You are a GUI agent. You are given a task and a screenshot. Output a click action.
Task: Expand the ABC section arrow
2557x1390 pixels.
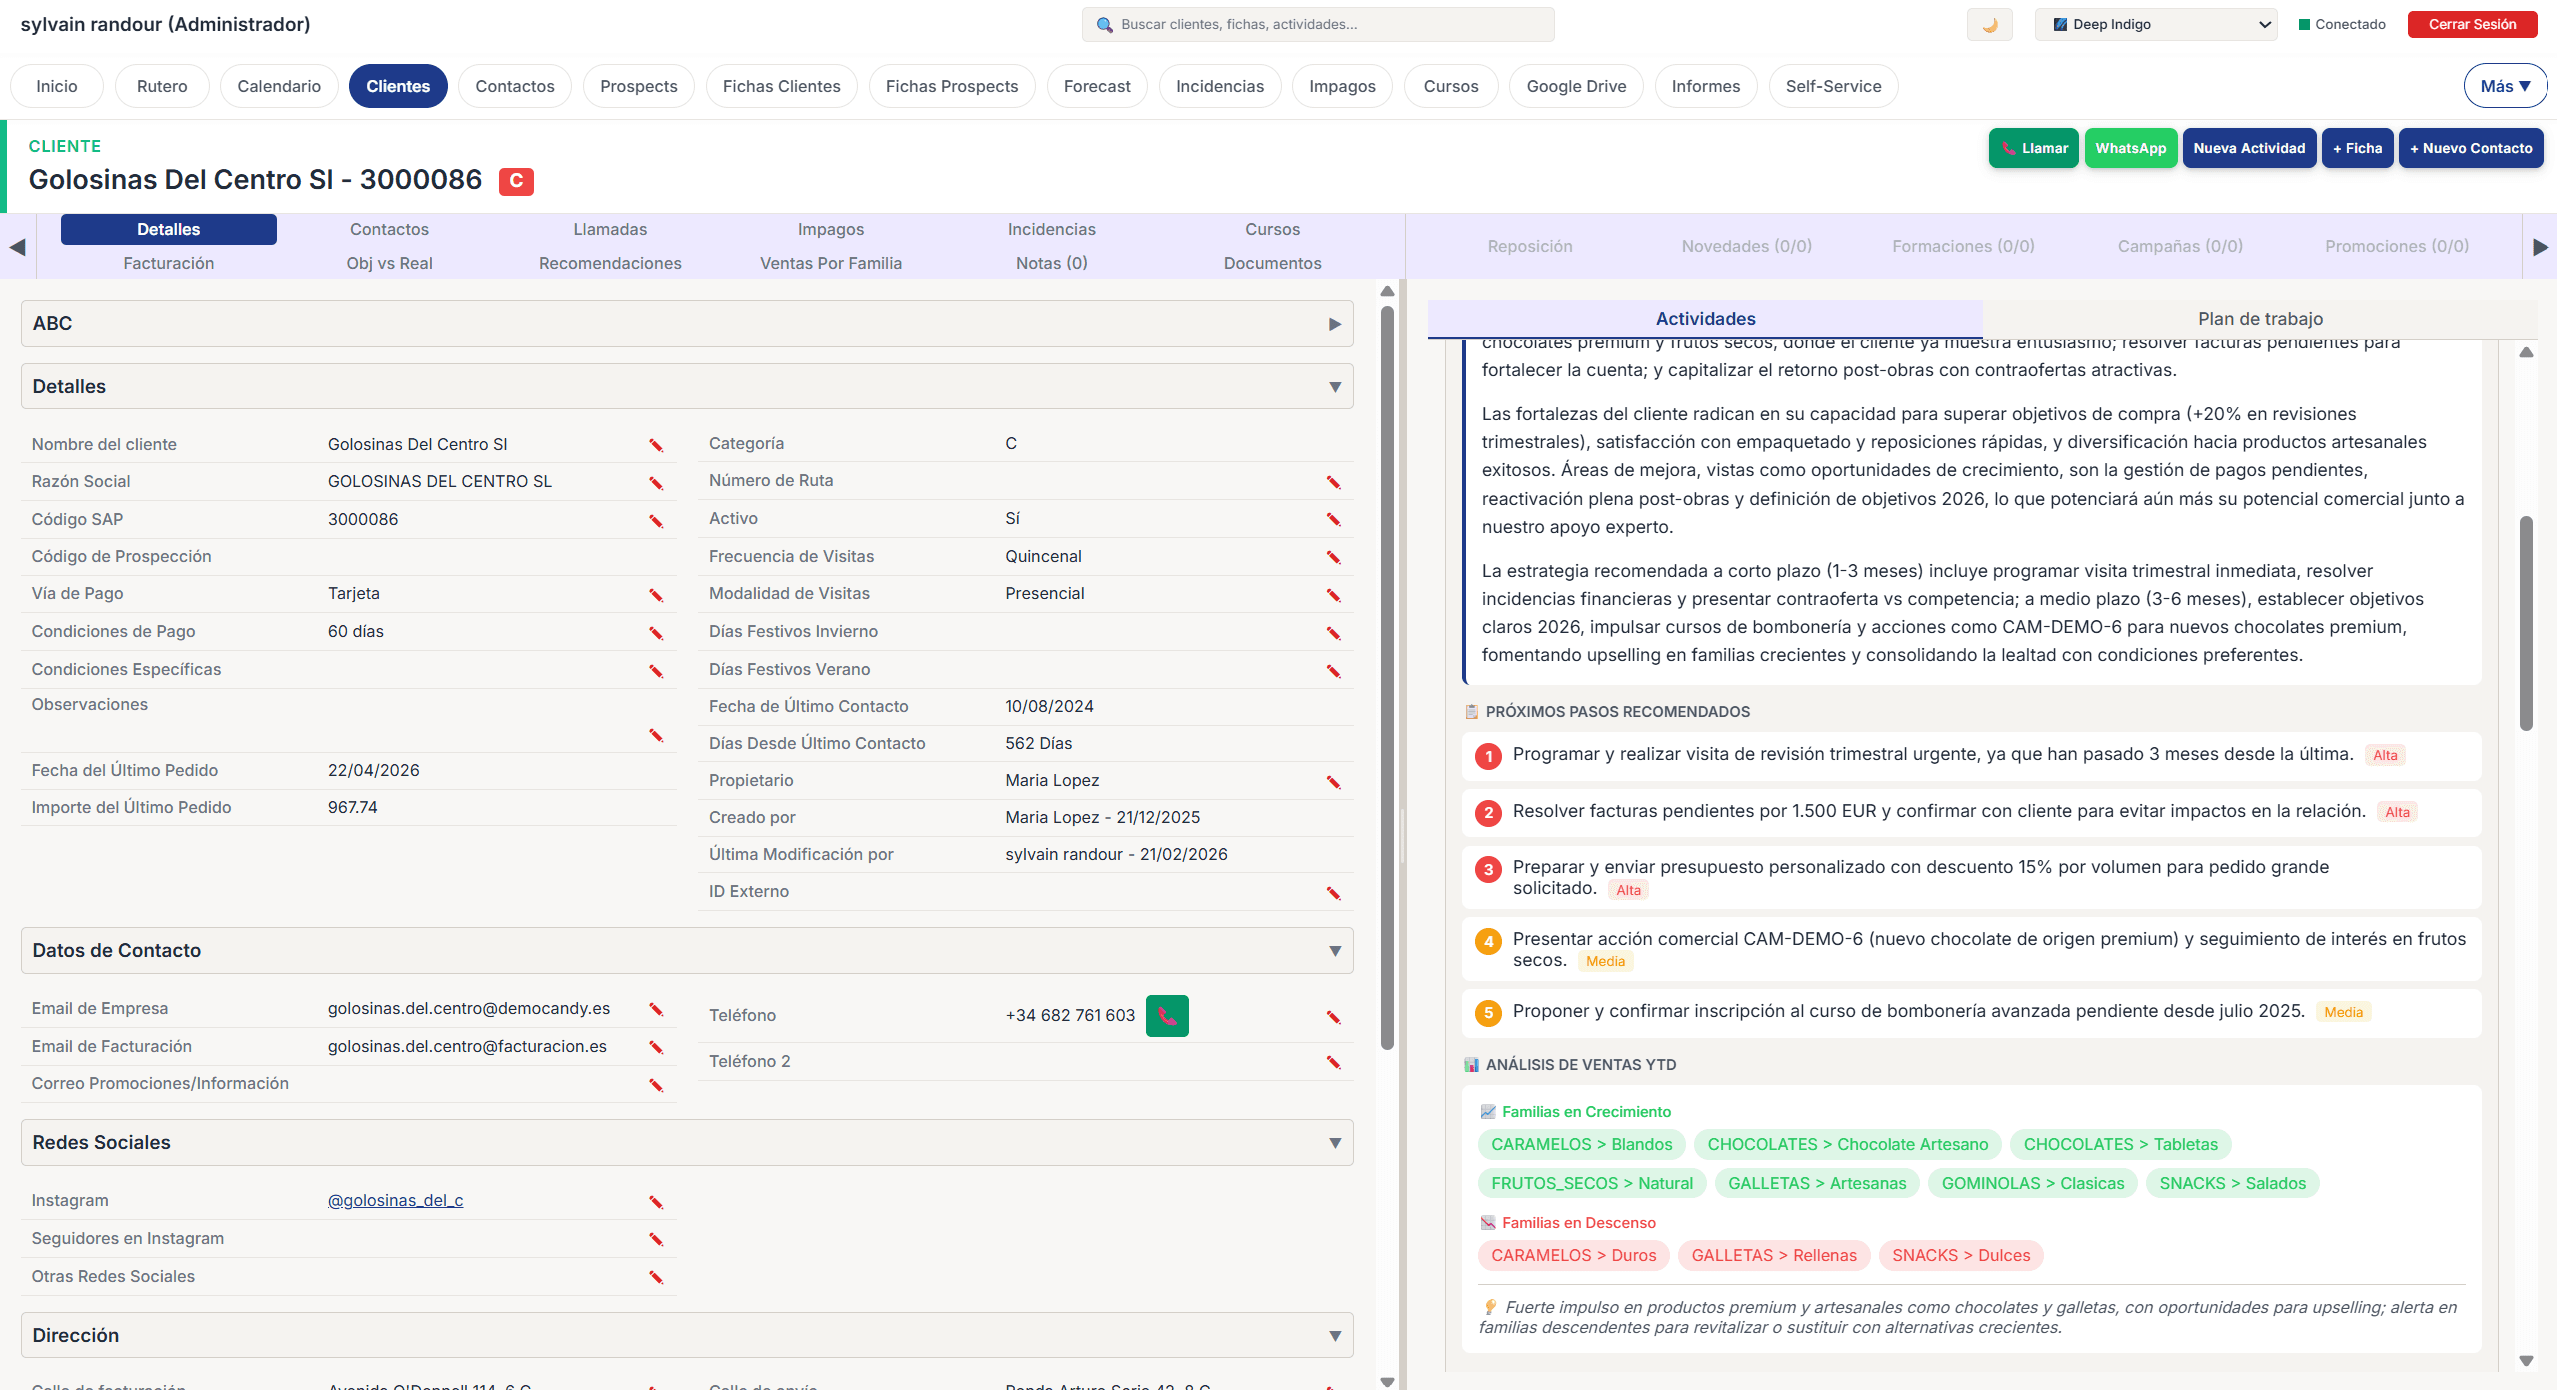click(x=1333, y=323)
